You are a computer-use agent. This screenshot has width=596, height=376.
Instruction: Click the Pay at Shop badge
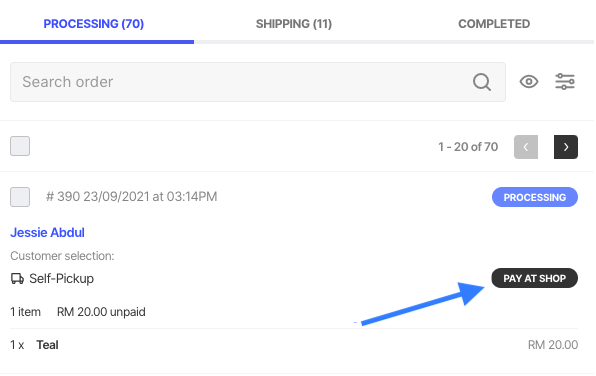(x=534, y=278)
